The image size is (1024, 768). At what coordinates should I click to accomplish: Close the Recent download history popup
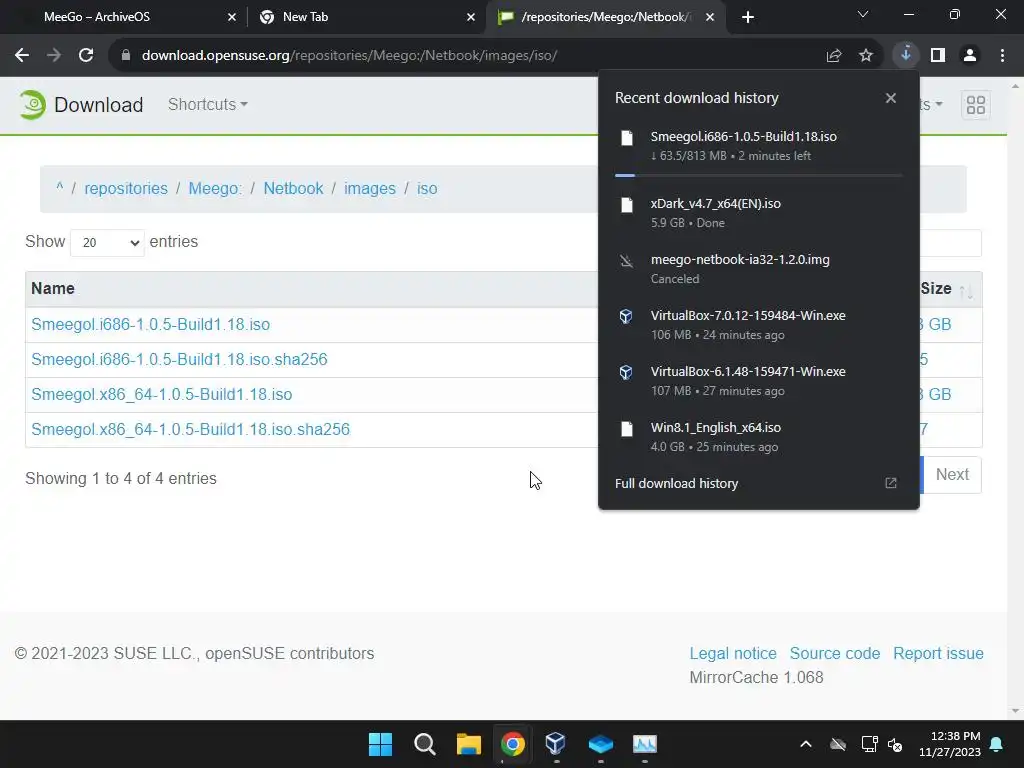point(891,98)
